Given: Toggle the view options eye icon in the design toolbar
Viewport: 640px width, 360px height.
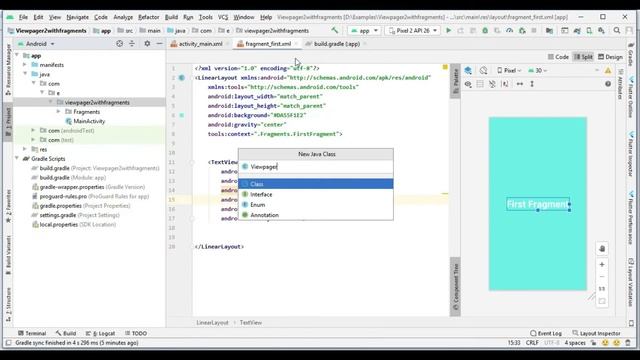Looking at the screenshot, I should (x=468, y=84).
